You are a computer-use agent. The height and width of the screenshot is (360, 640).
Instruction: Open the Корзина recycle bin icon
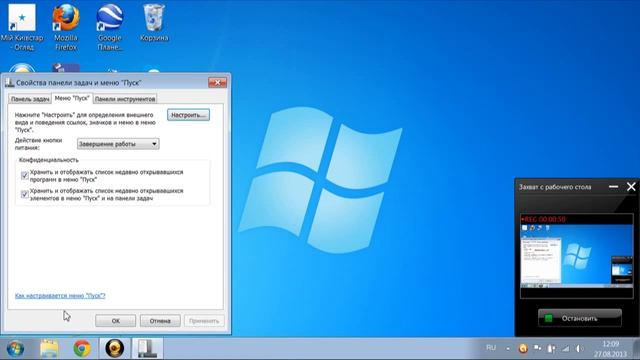point(154,23)
